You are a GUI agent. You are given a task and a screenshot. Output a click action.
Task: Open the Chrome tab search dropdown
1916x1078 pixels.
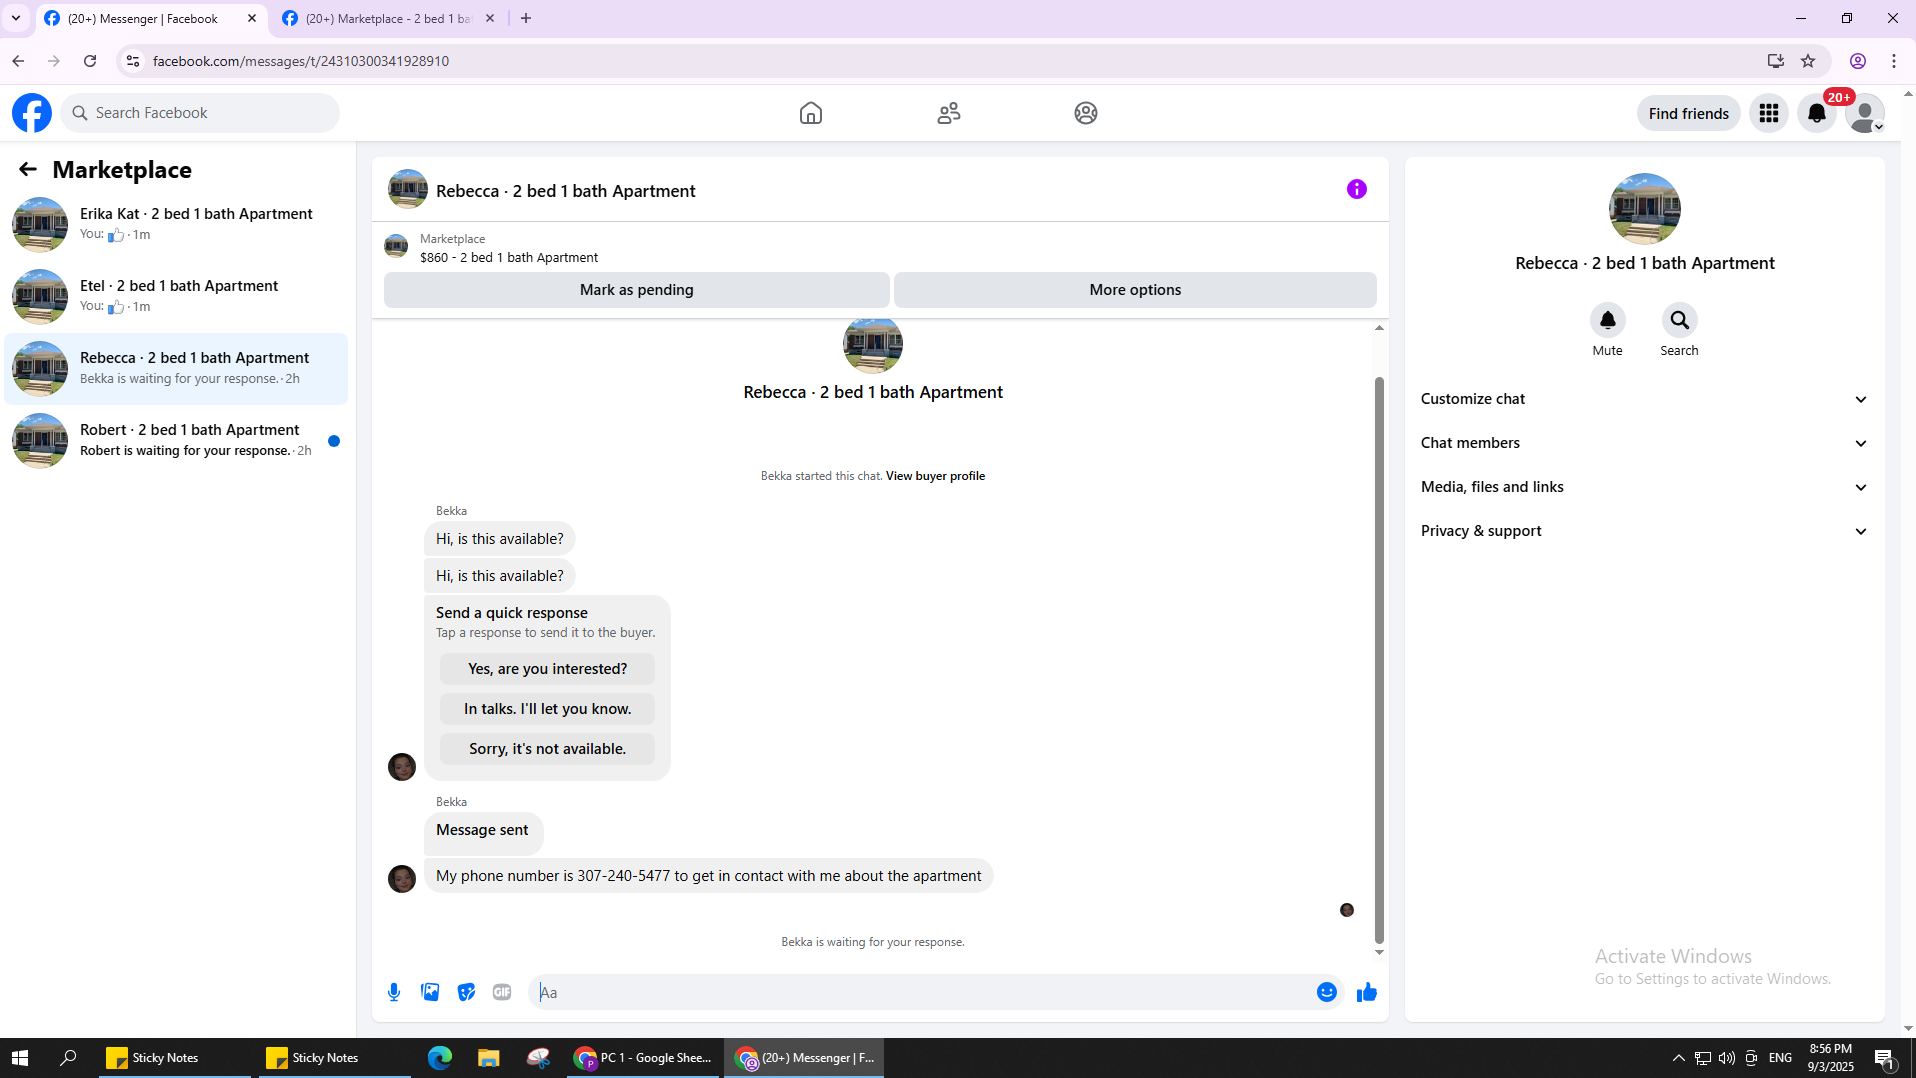click(x=16, y=18)
